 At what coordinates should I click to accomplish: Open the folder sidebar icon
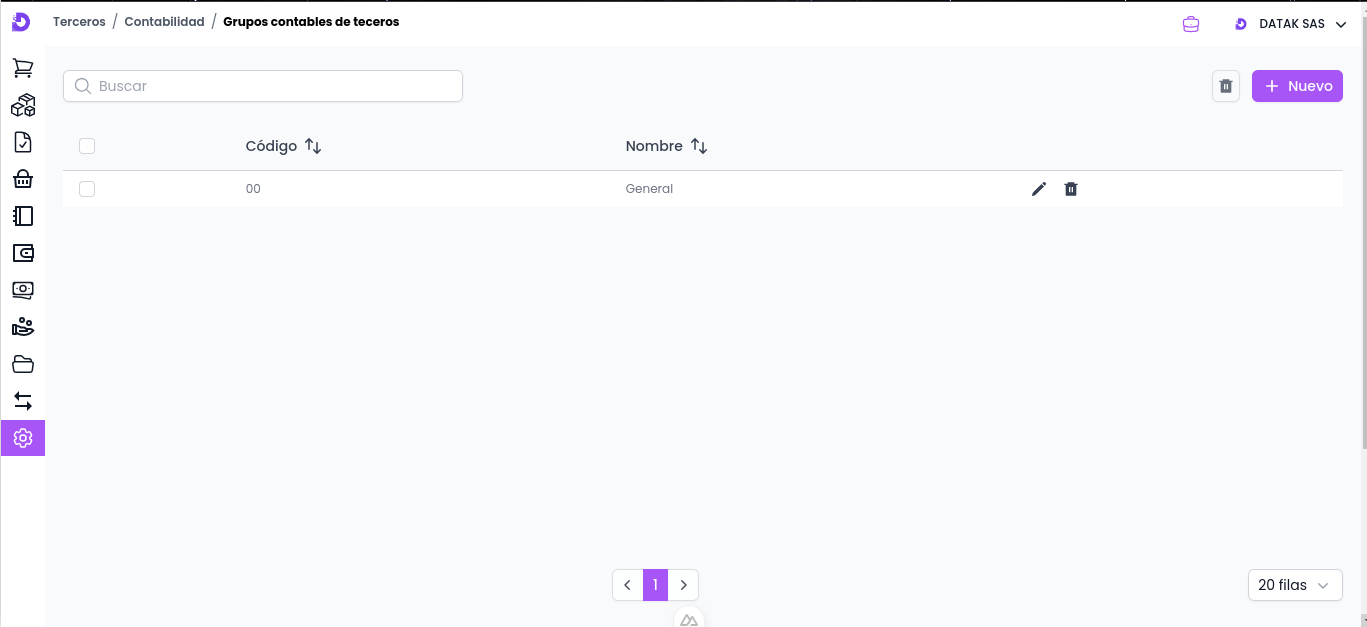[22, 364]
